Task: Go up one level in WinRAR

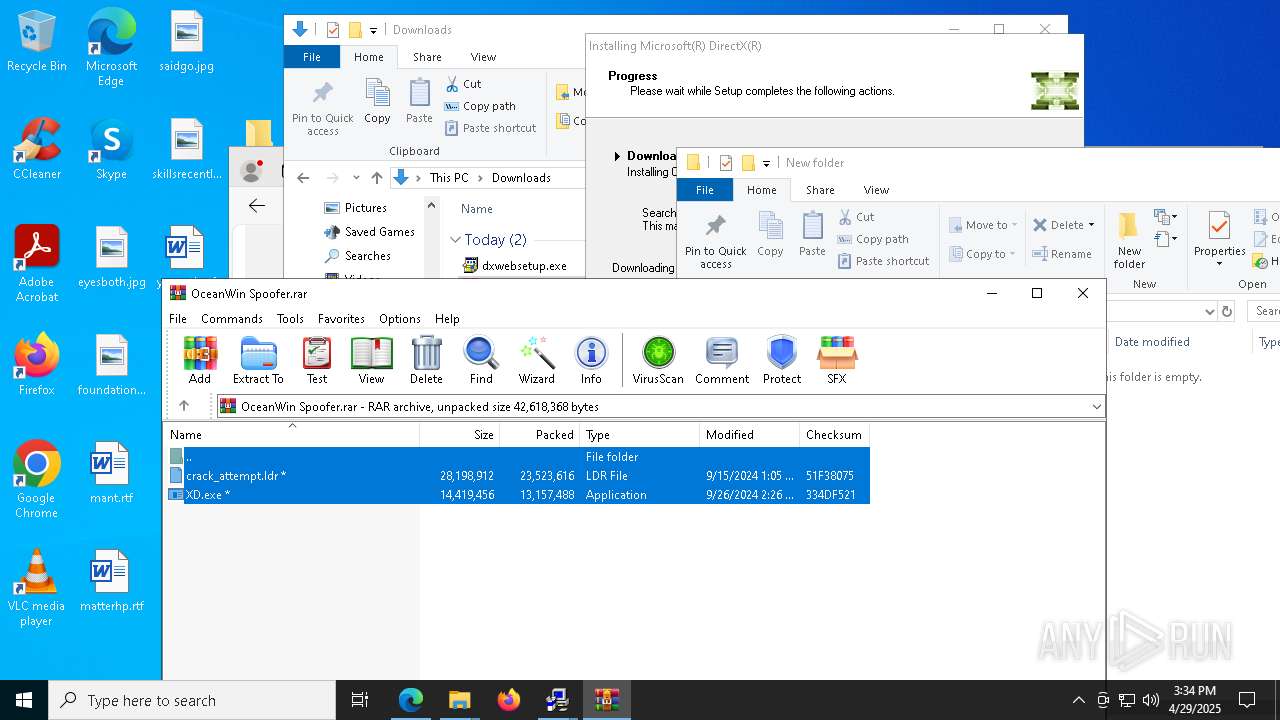Action: coord(184,406)
